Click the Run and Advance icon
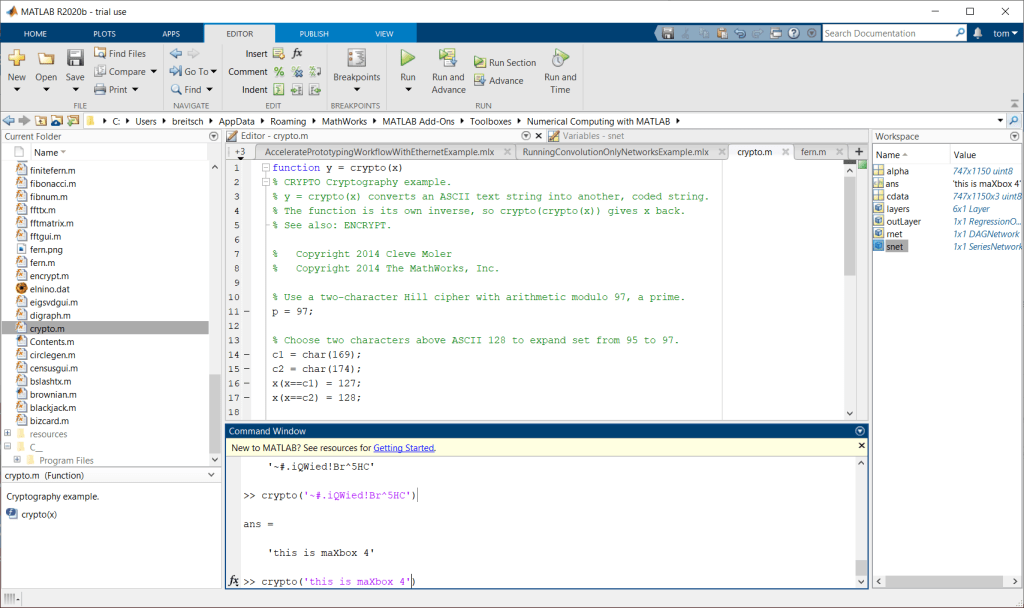Screen dimensions: 1024x608 448,59
